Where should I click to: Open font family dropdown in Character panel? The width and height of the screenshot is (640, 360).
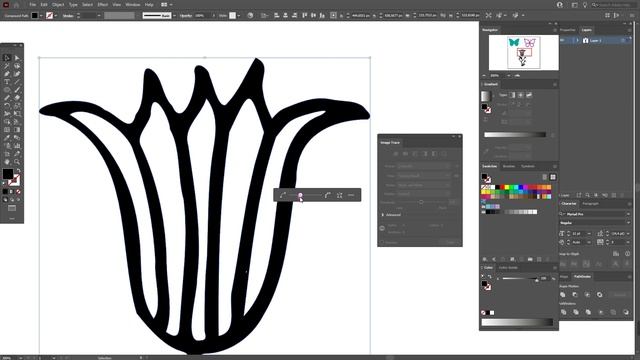click(x=628, y=214)
